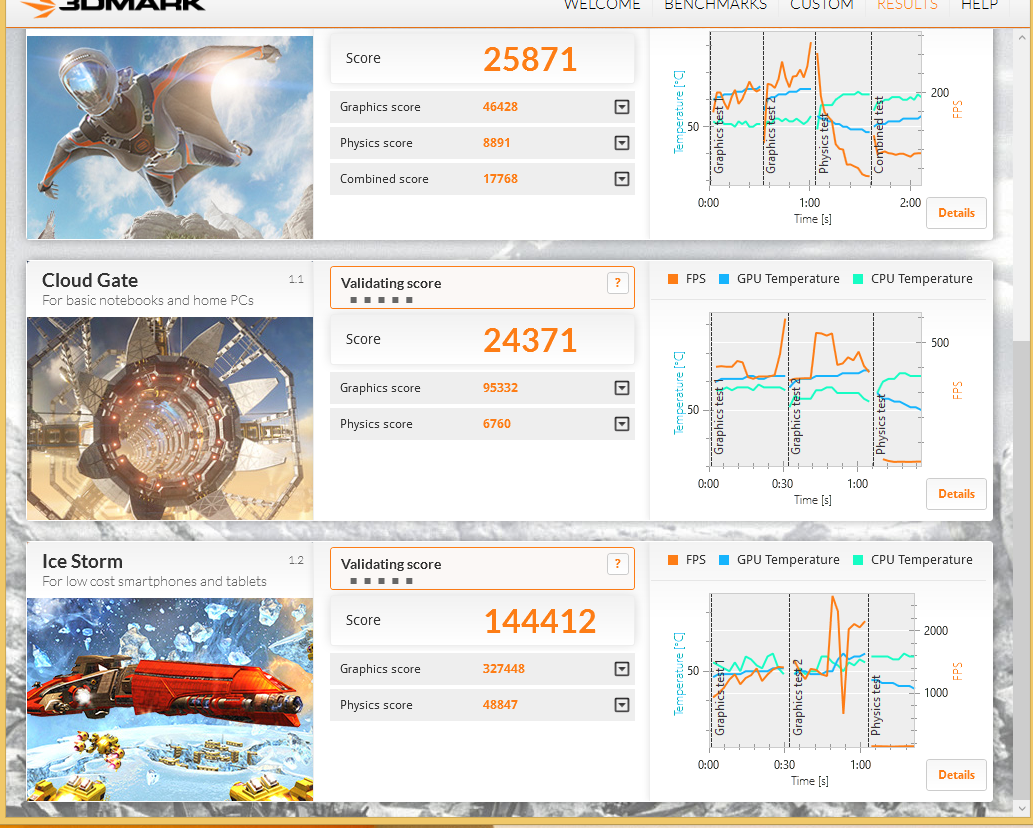Switch to the BENCHMARKS tab

715,5
